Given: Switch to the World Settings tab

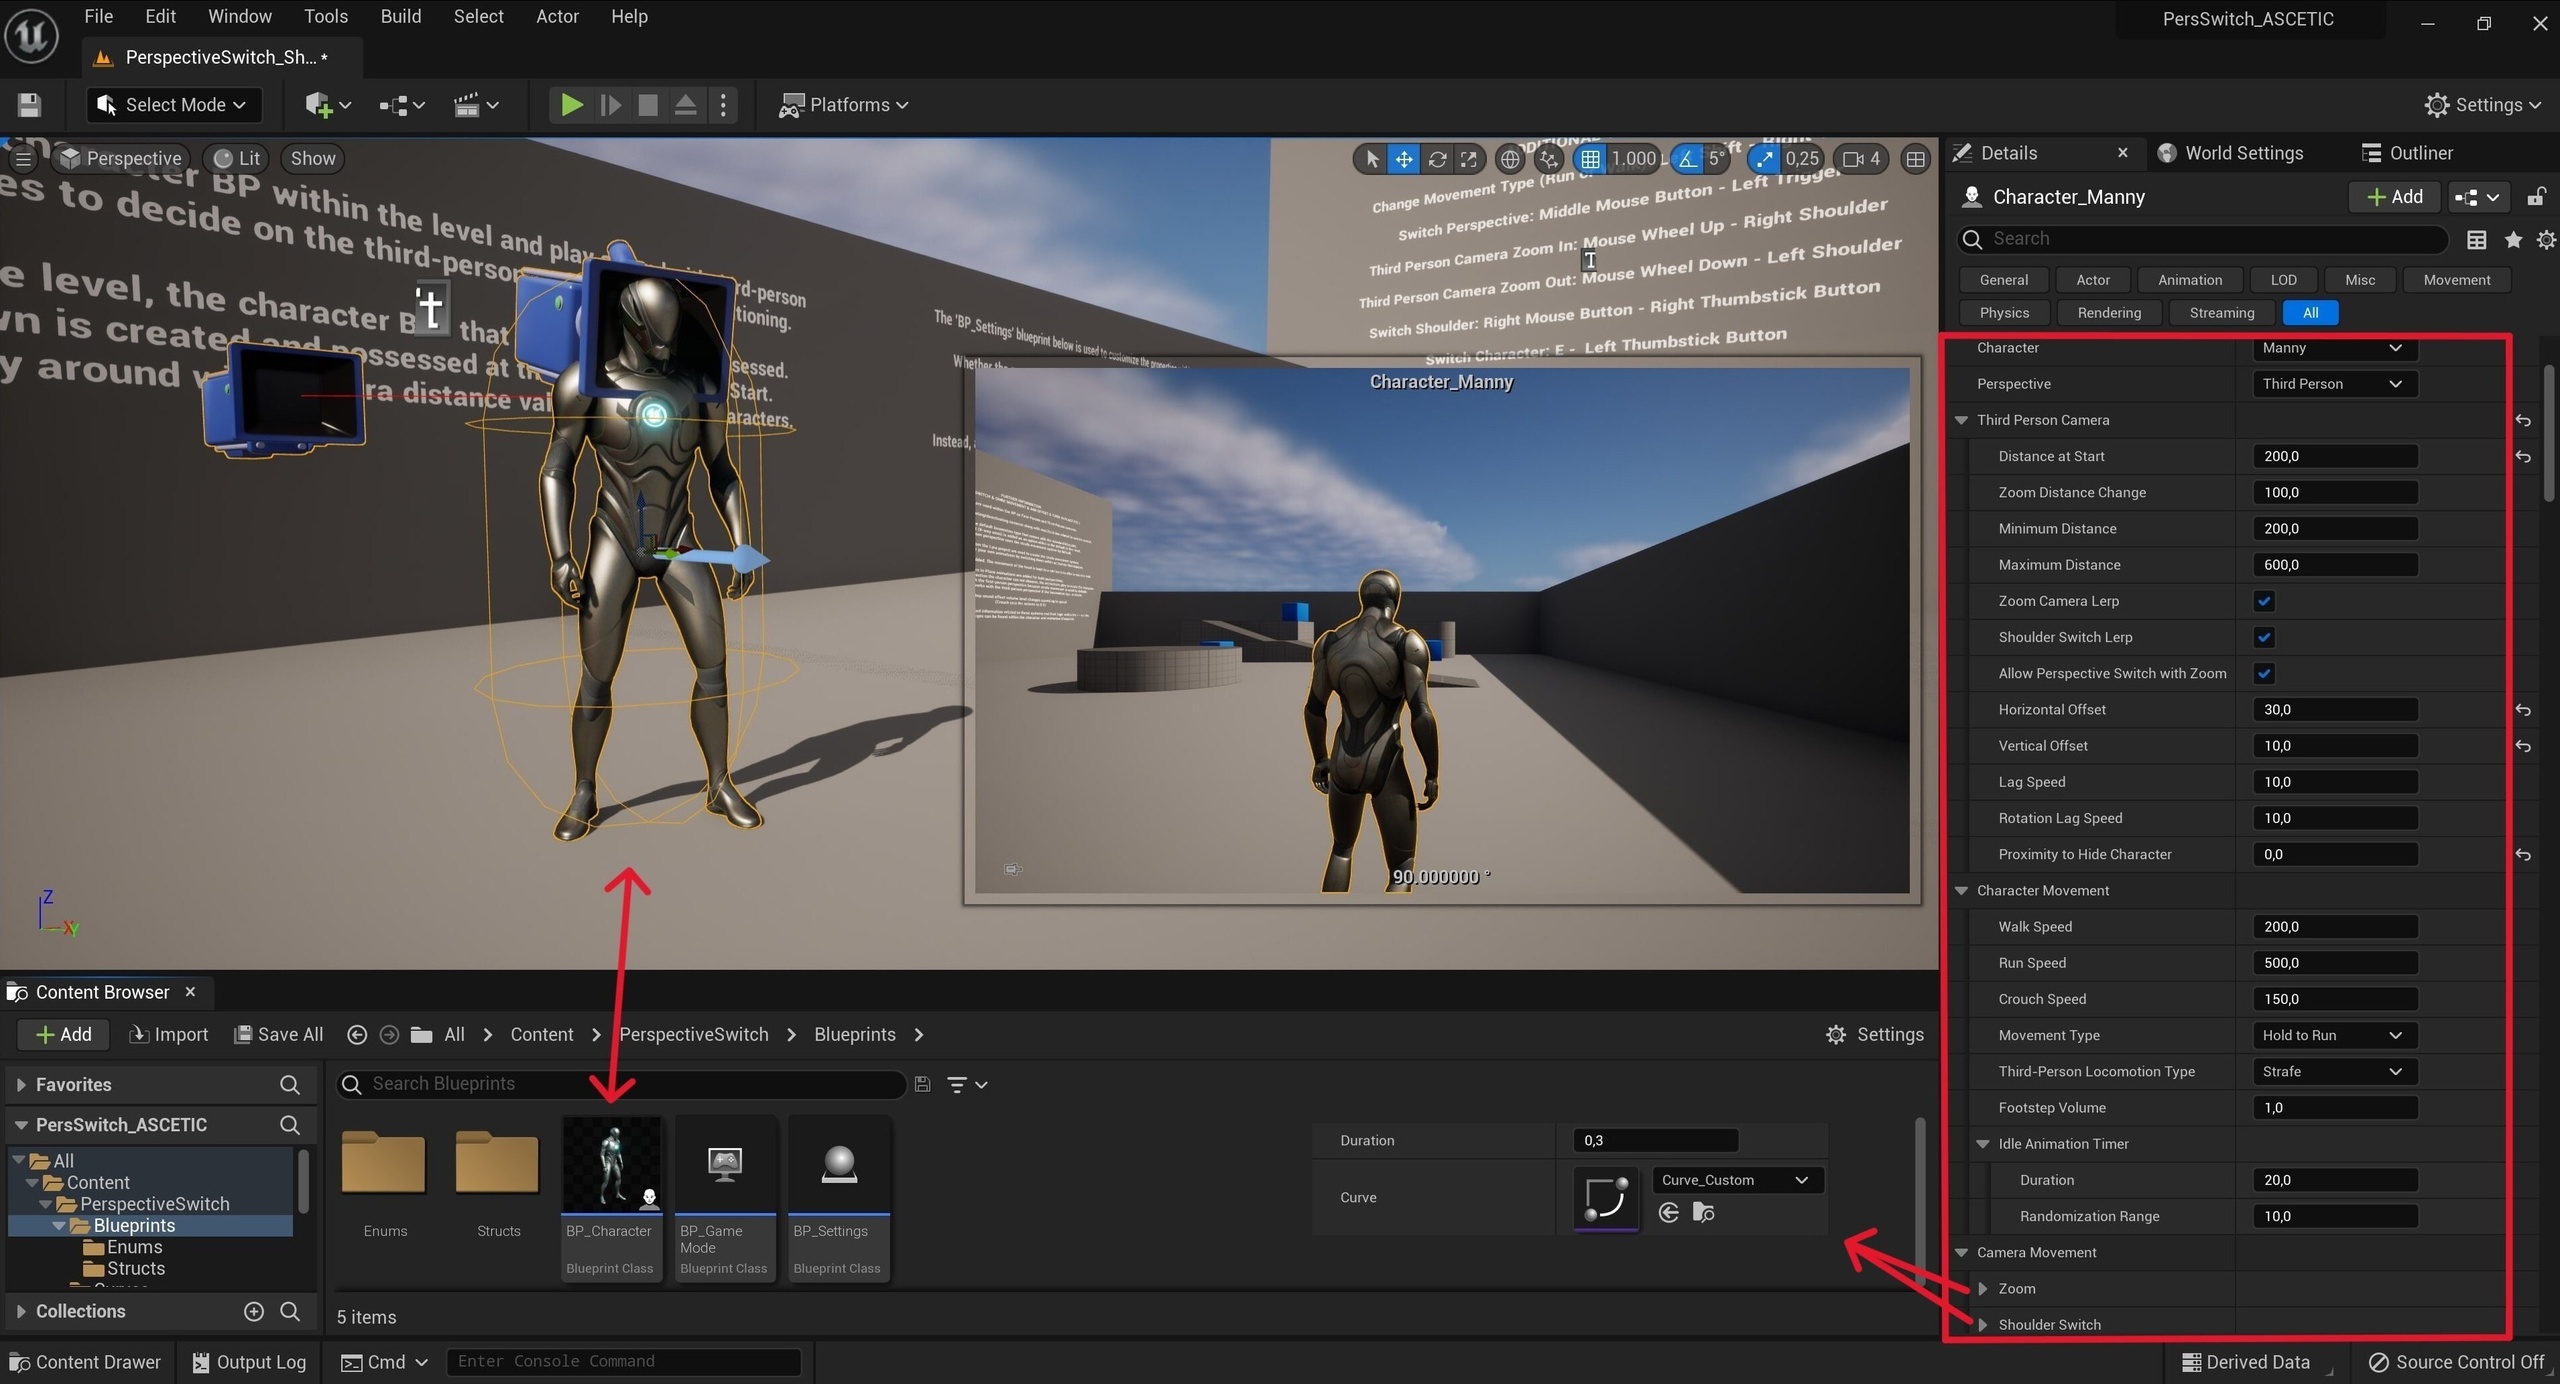Looking at the screenshot, I should tap(2231, 153).
